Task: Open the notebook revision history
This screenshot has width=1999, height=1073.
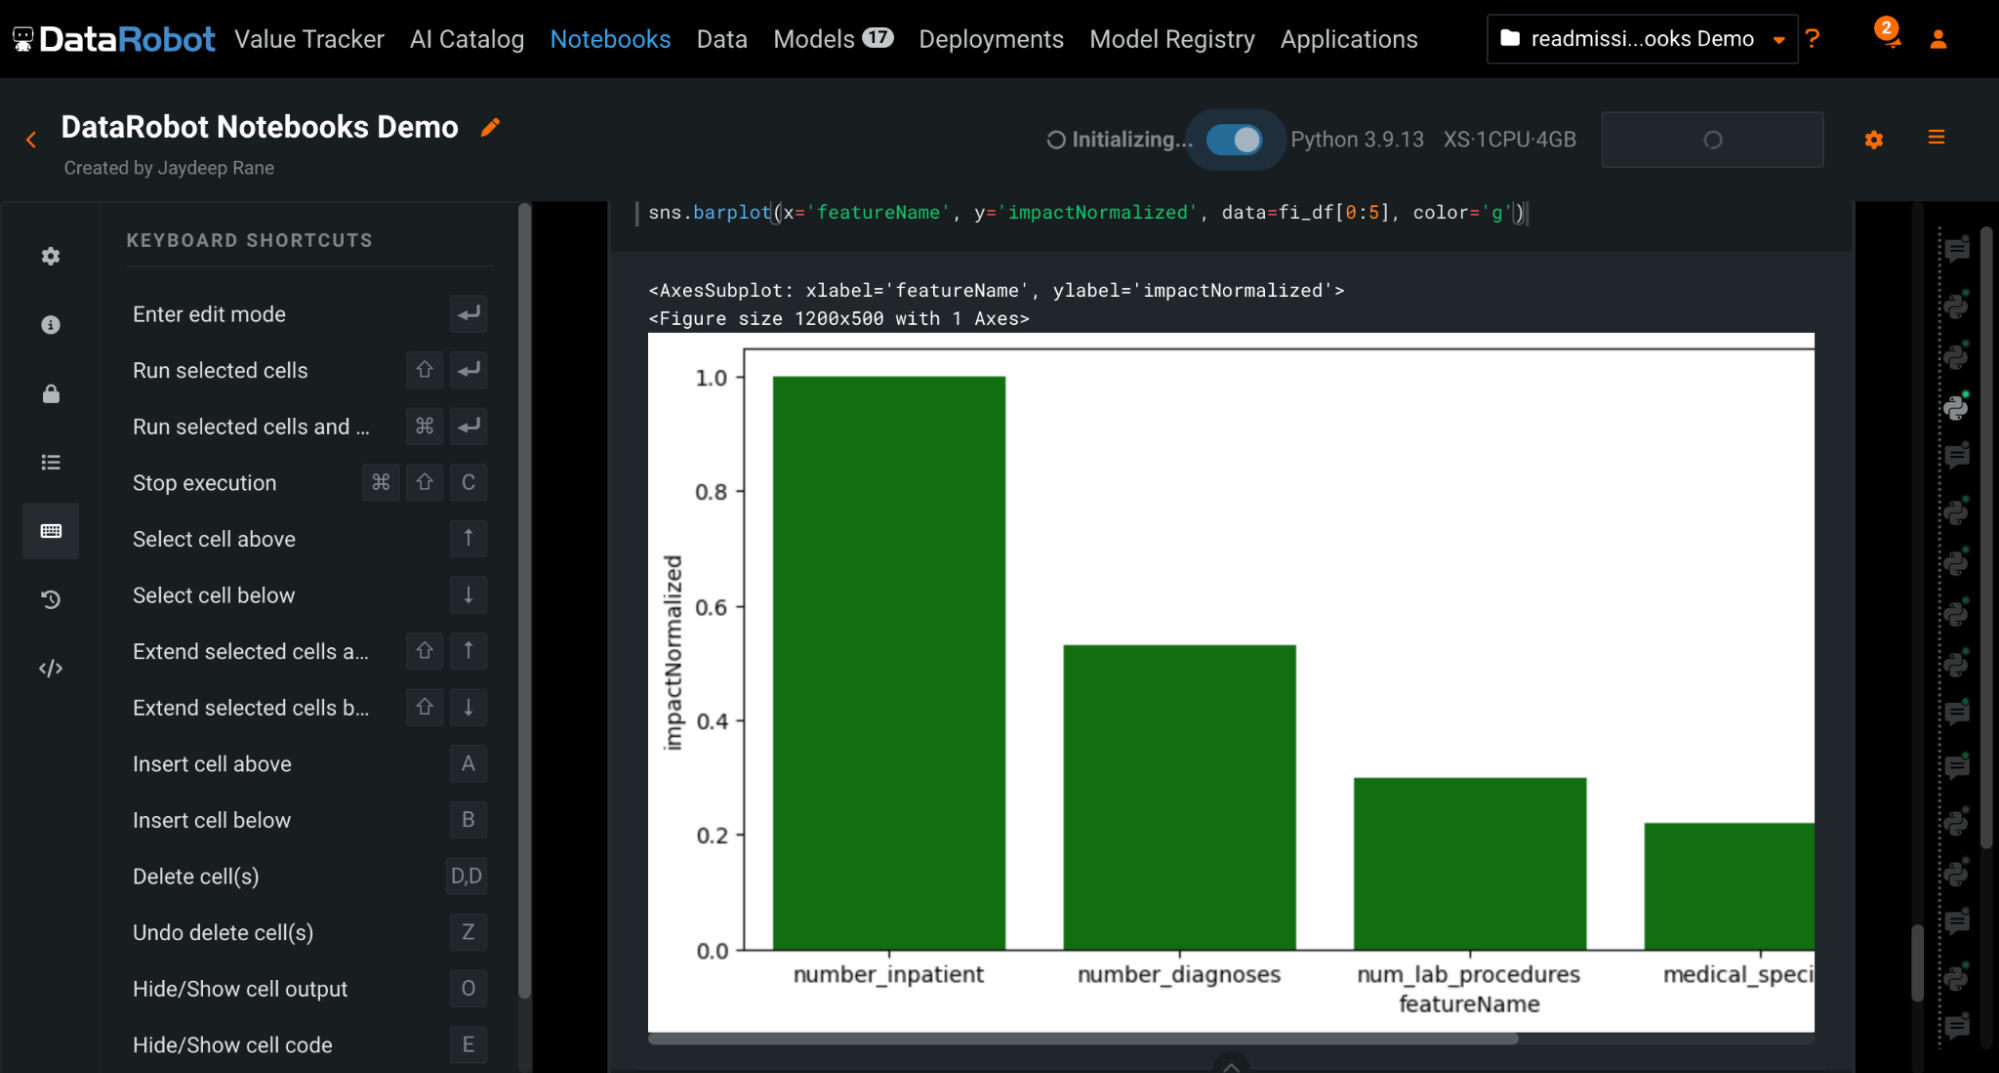Action: tap(50, 599)
